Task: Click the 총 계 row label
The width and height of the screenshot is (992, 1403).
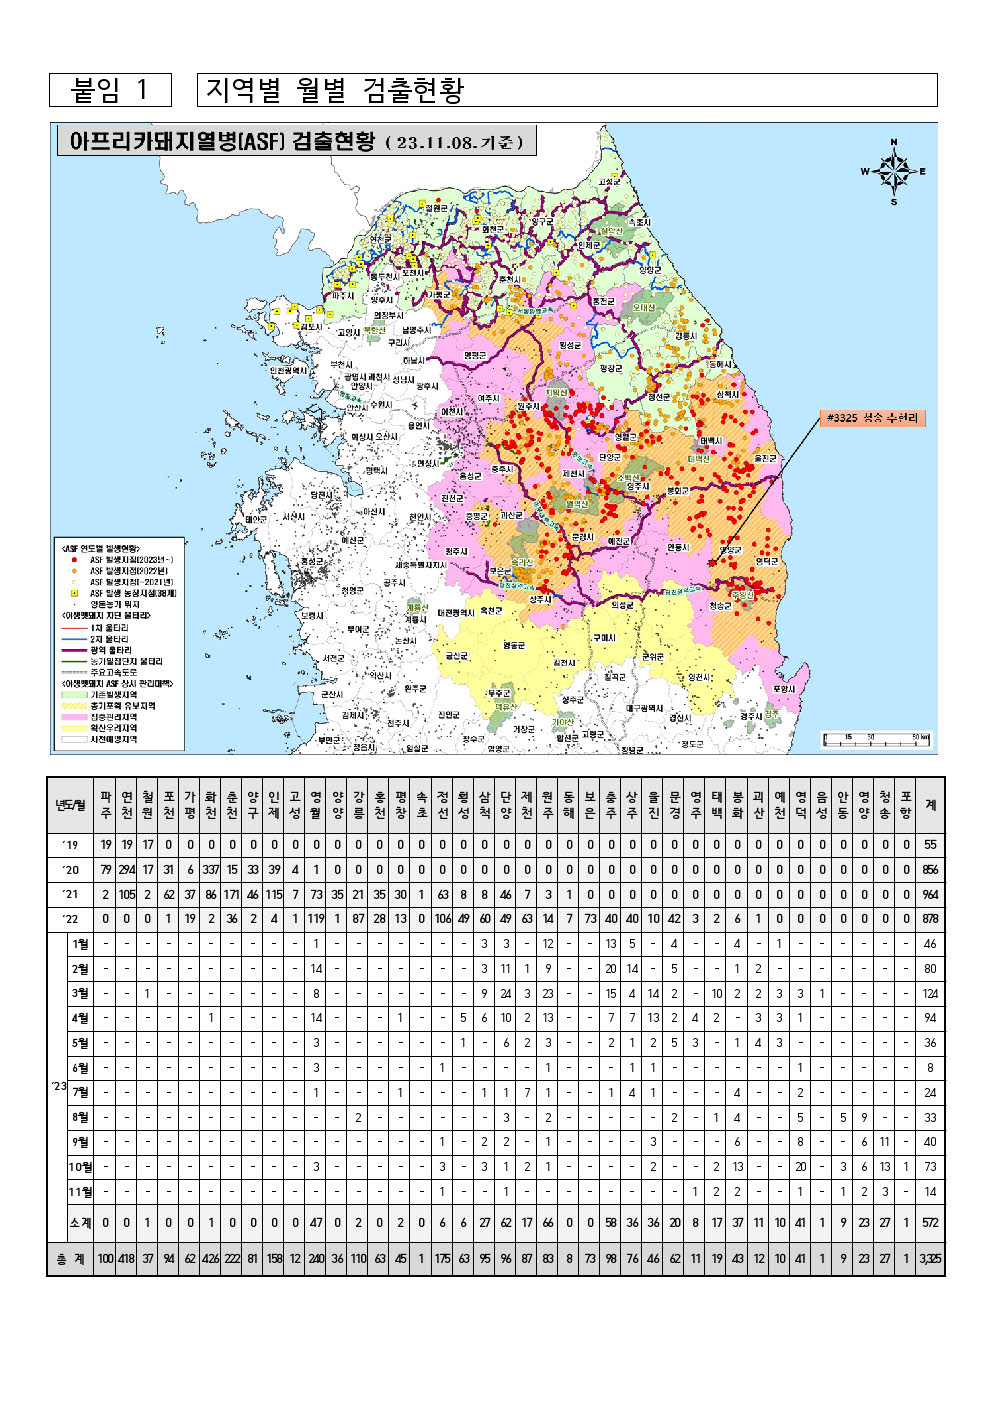Action: (70, 1259)
